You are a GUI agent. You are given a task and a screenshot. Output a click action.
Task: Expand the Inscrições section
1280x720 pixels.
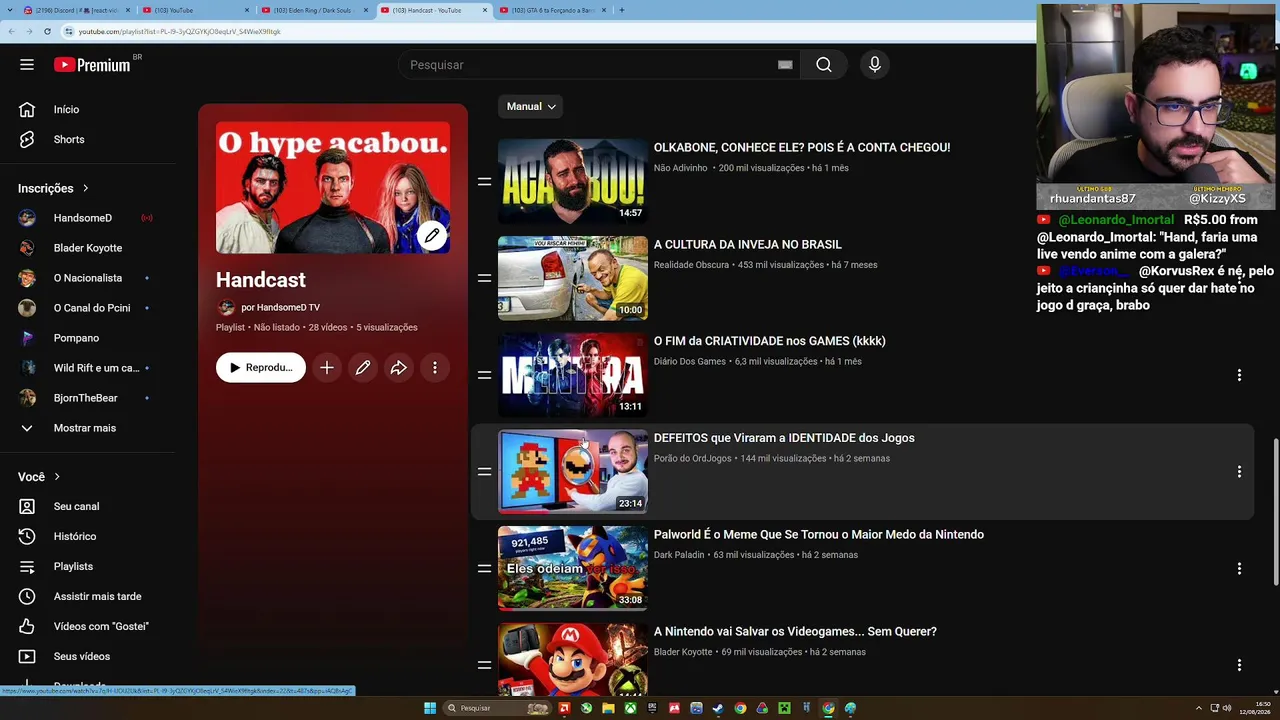click(x=54, y=188)
